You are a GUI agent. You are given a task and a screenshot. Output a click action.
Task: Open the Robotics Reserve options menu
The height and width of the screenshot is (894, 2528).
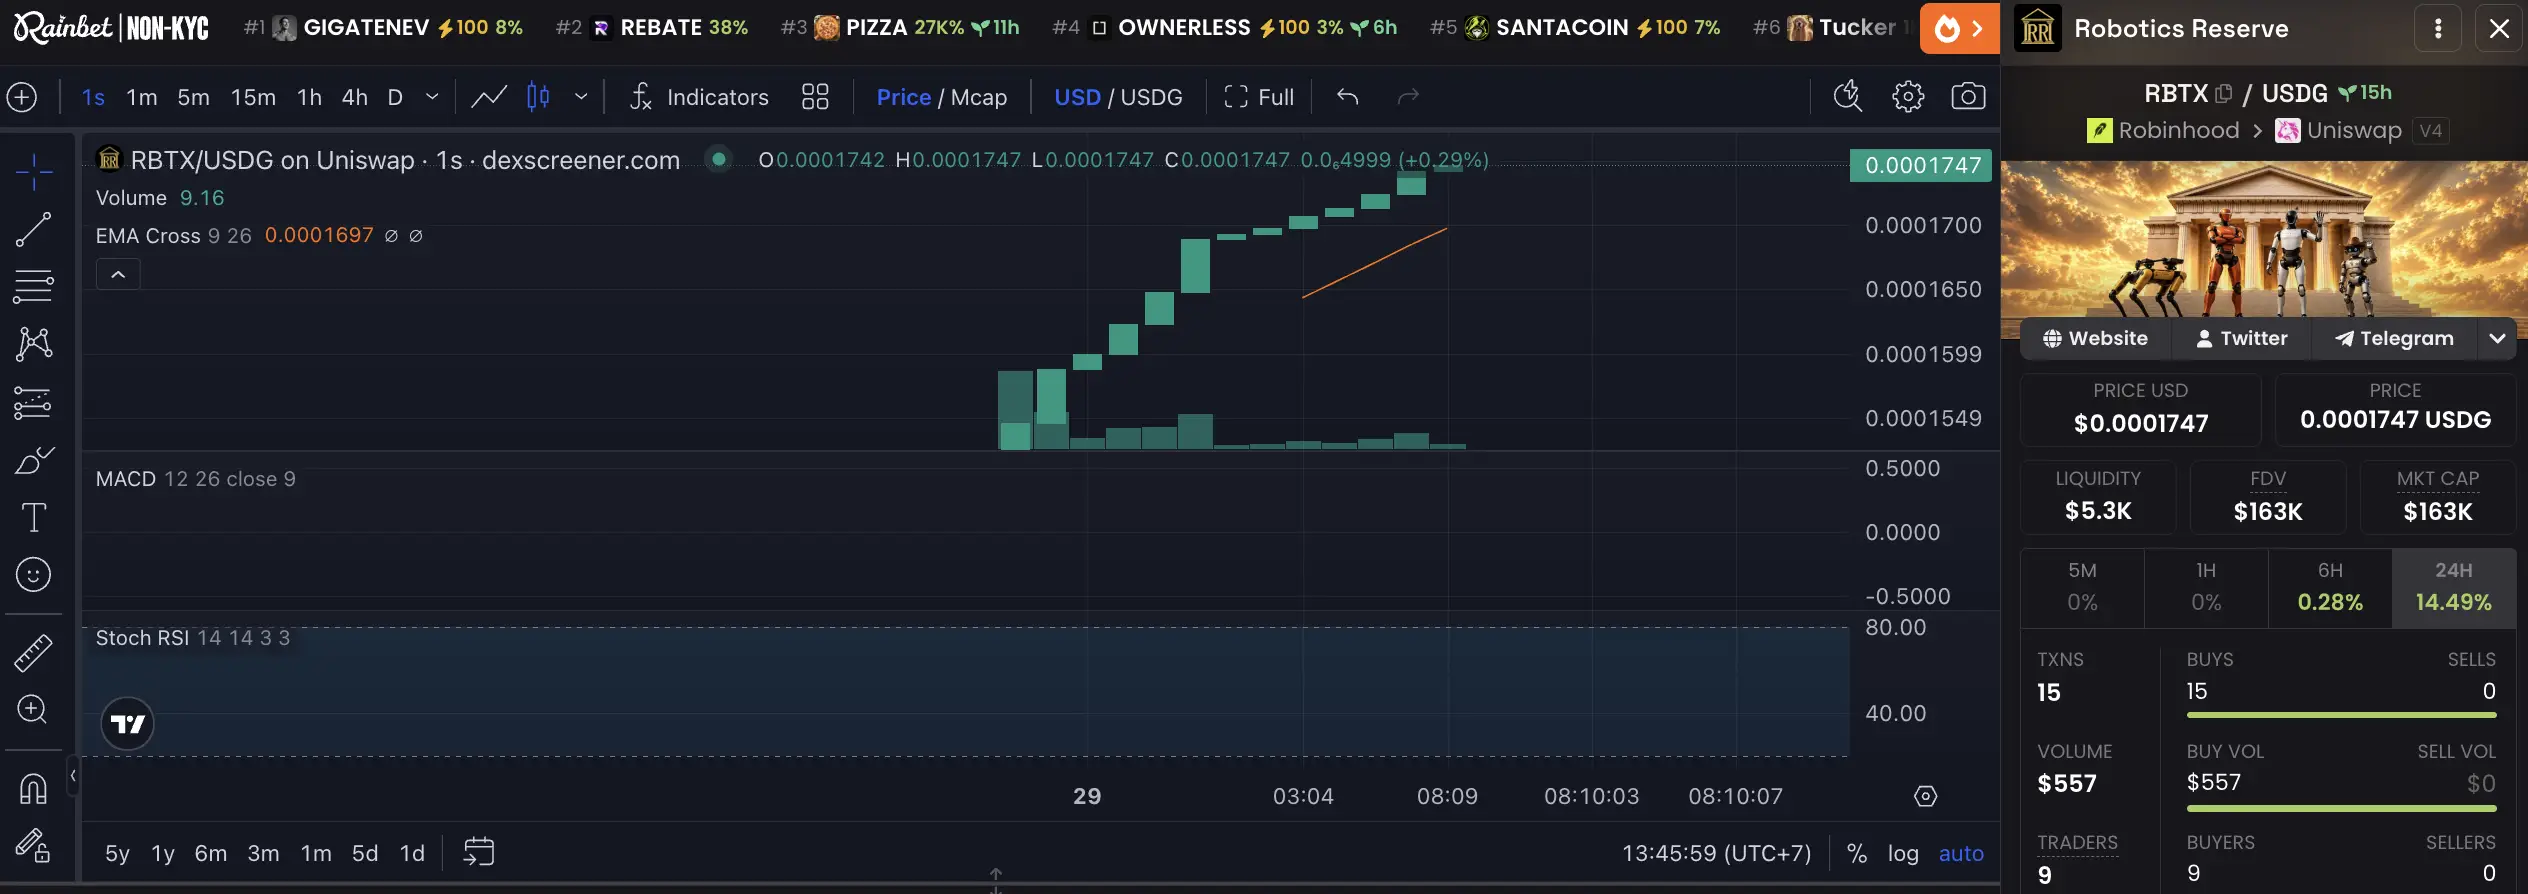coord(2438,28)
